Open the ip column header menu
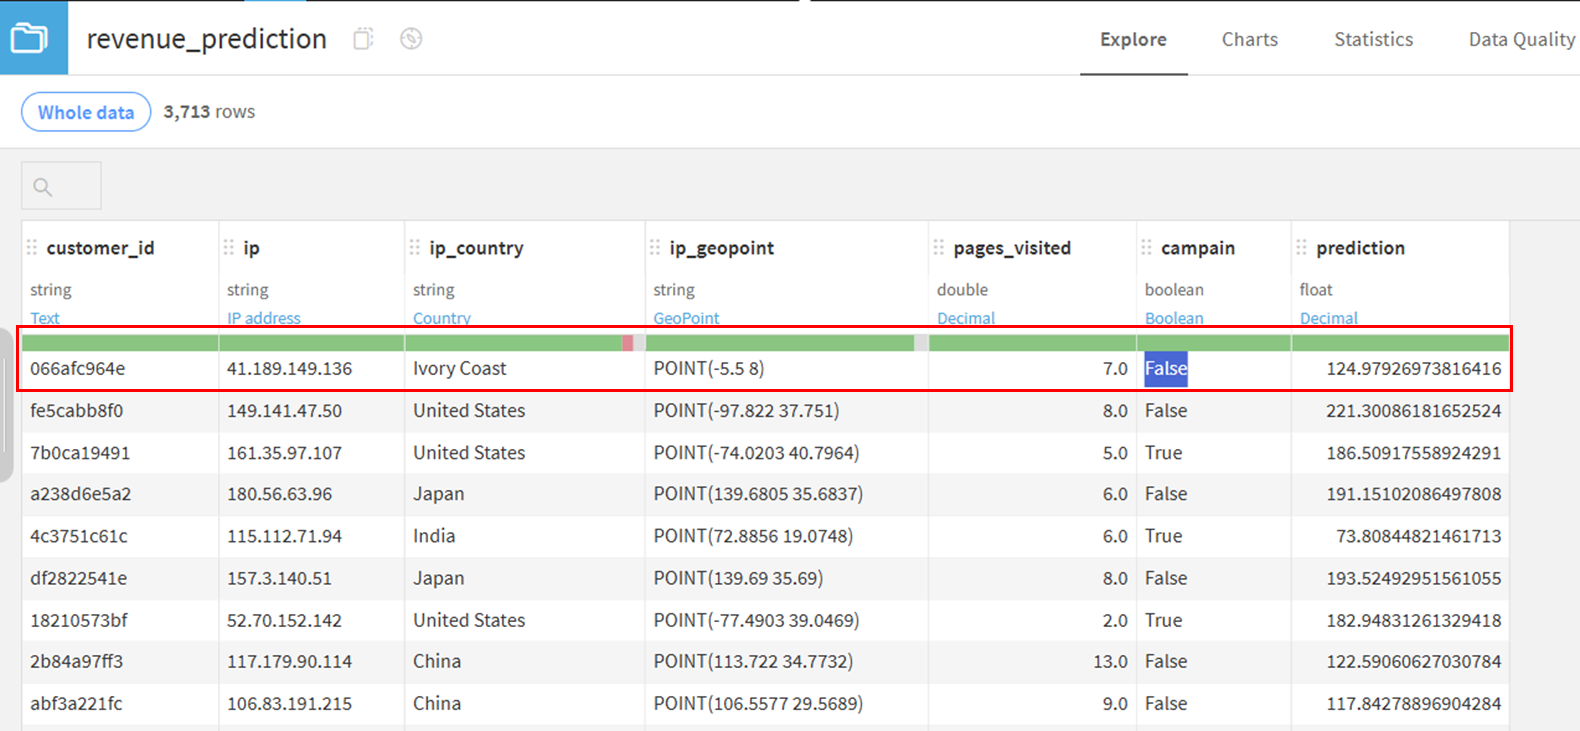 251,248
